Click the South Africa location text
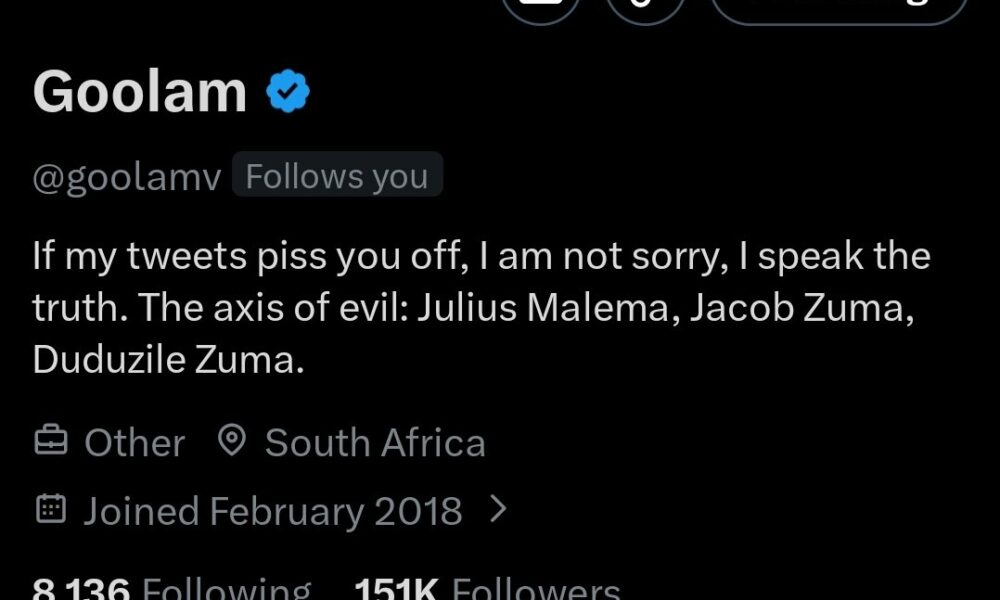The image size is (1000, 600). (375, 443)
